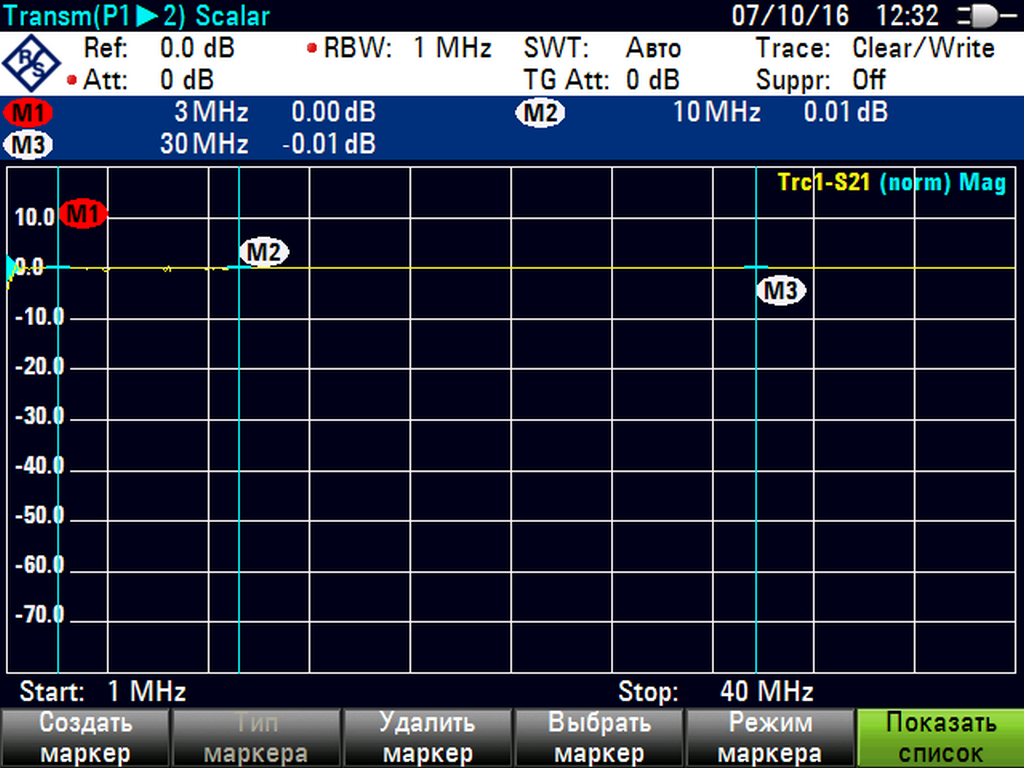Select the M3 marker label on the trace
Viewport: 1024px width, 768px height.
pos(781,291)
